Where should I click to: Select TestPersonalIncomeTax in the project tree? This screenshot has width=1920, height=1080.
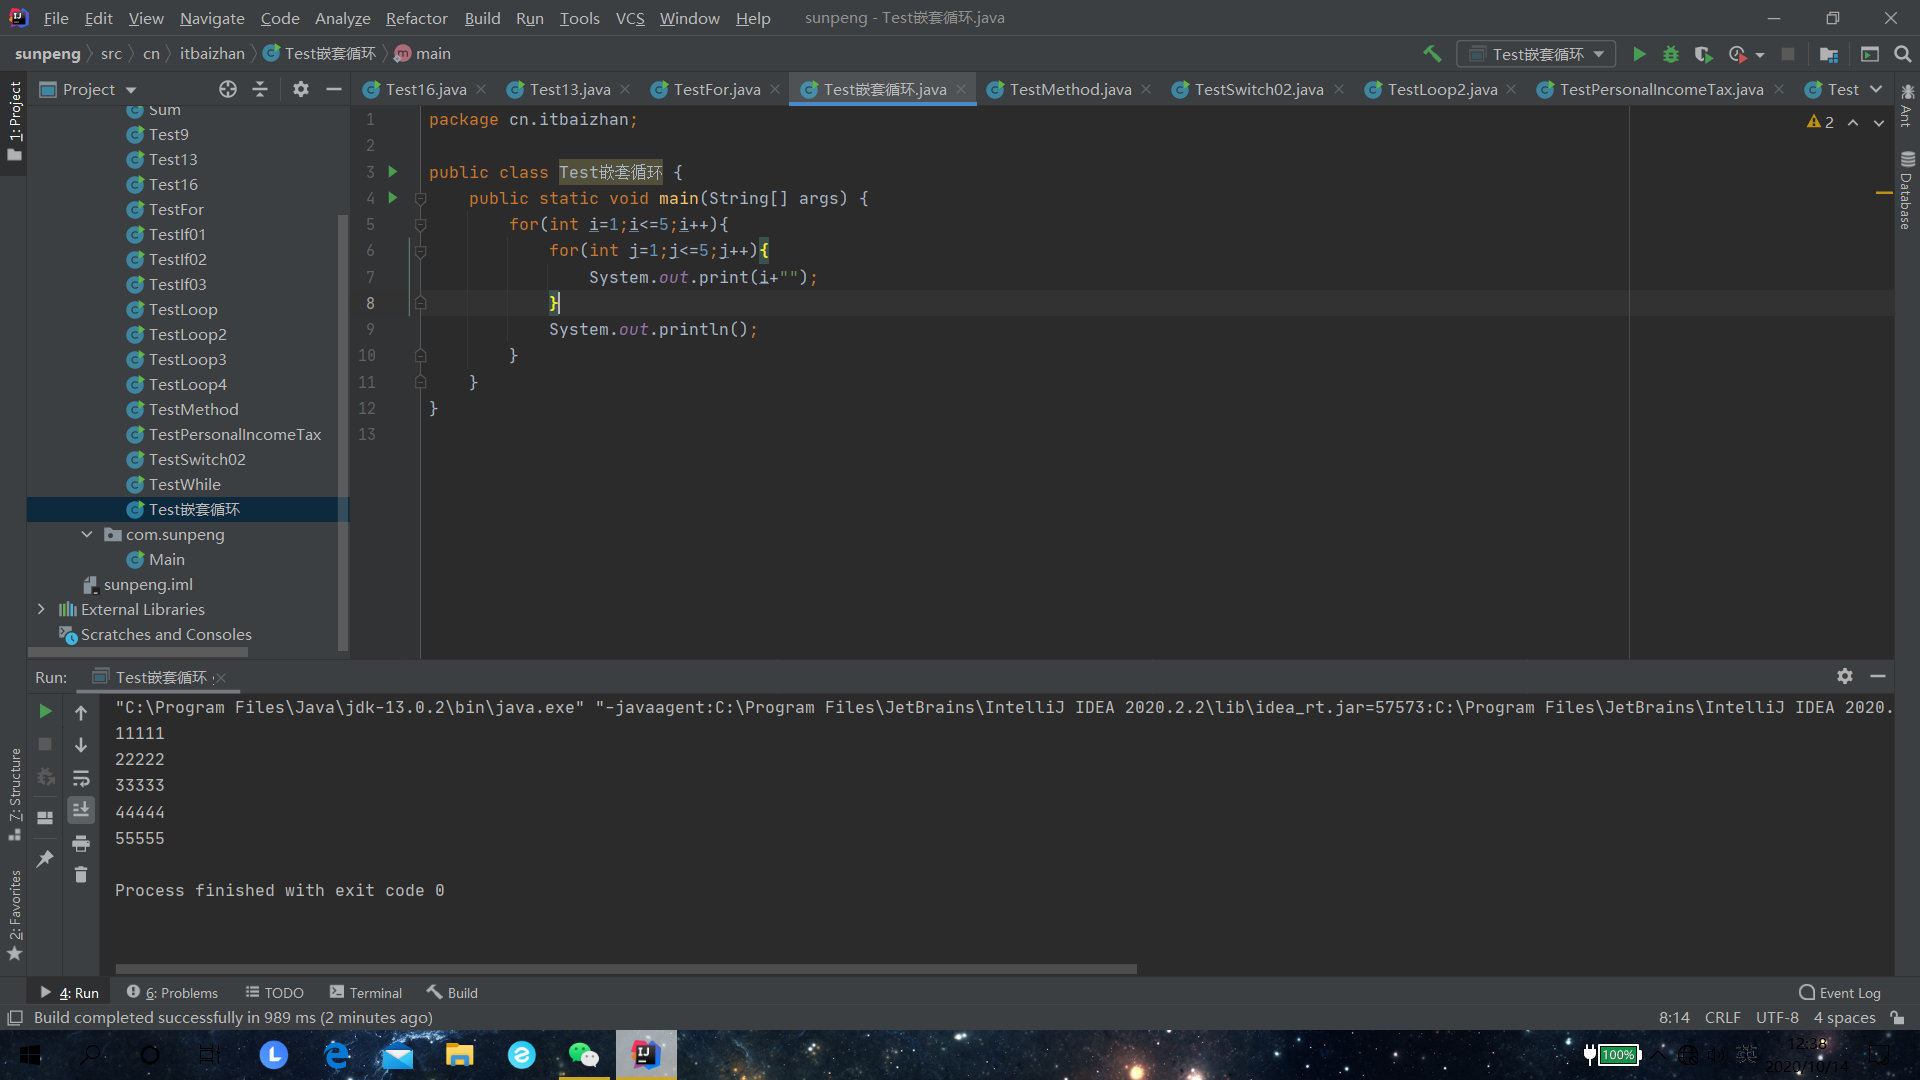(x=234, y=435)
